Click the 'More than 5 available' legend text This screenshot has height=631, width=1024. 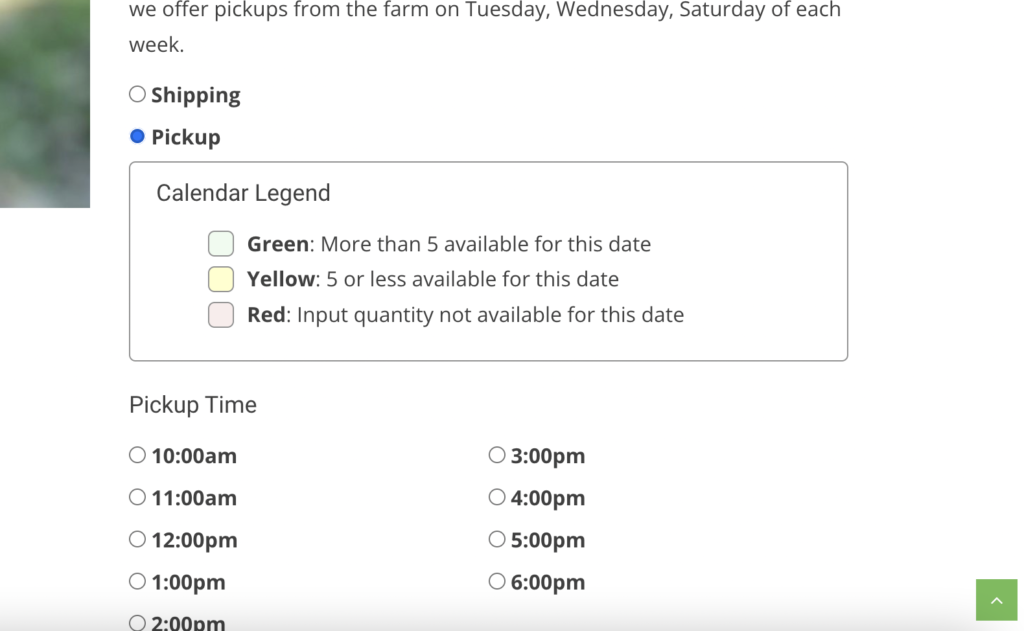pos(485,244)
